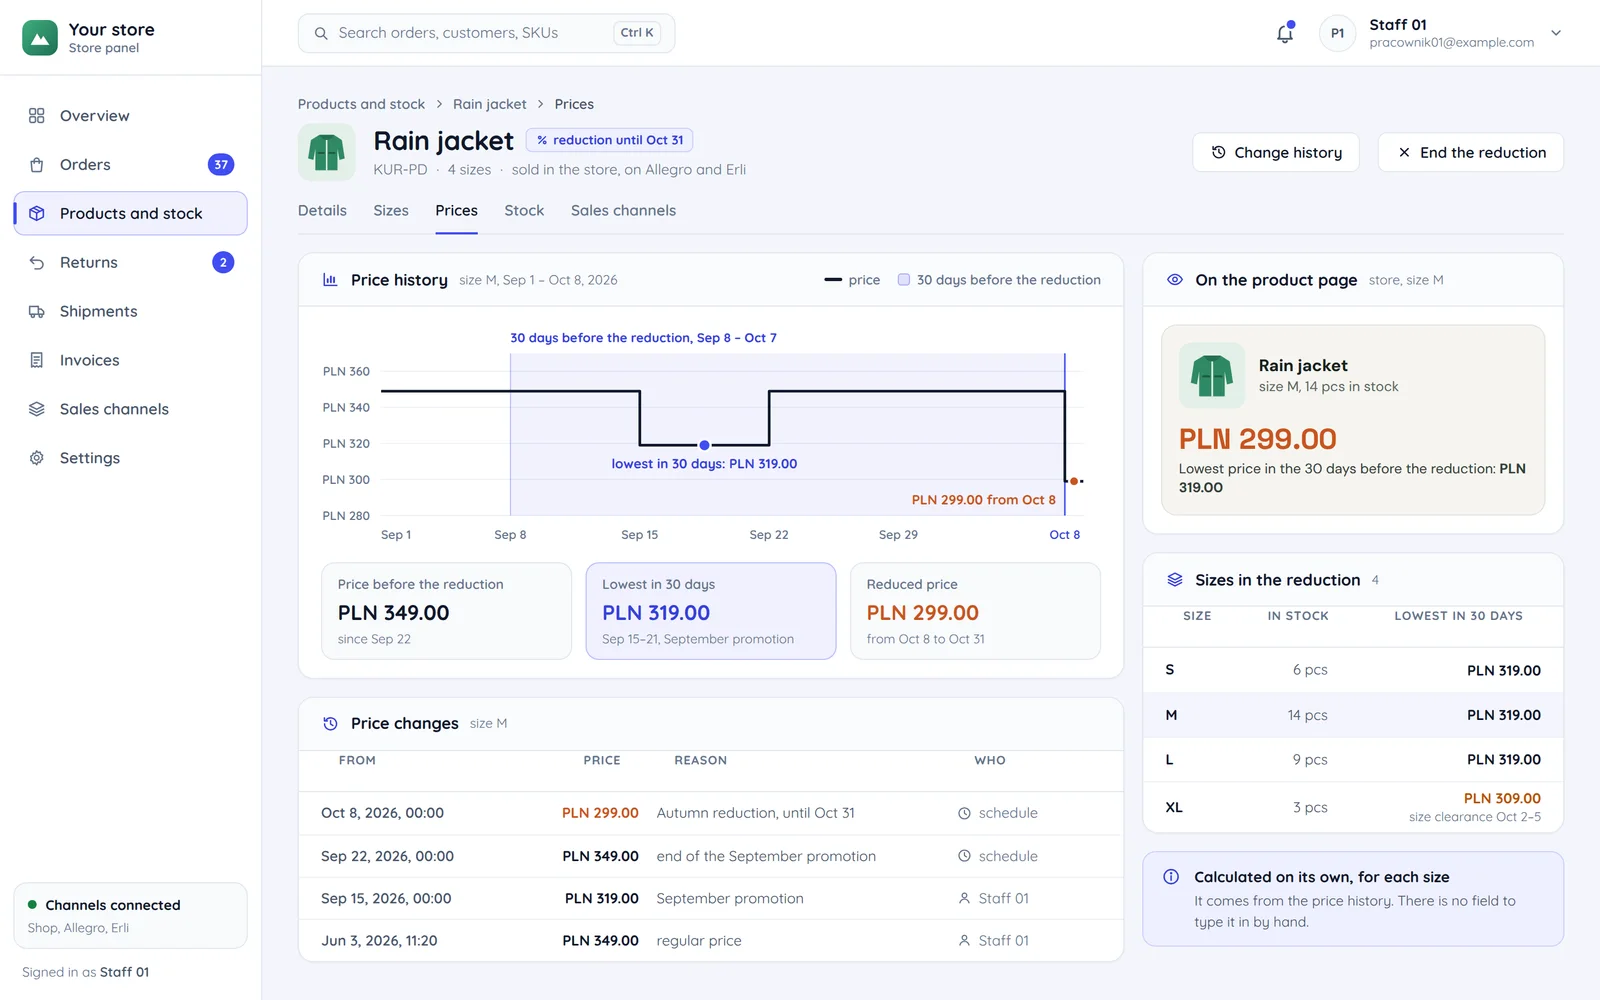Click the search orders input field

tap(486, 33)
